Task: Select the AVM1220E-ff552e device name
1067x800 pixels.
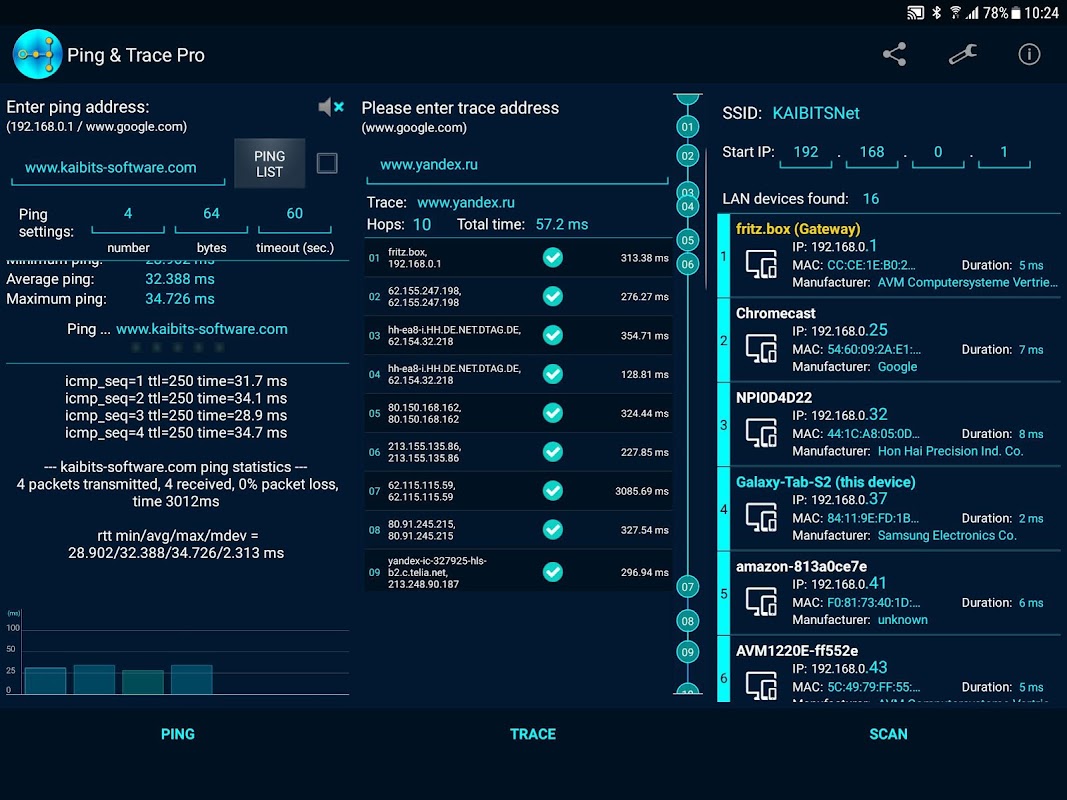Action: coord(797,651)
